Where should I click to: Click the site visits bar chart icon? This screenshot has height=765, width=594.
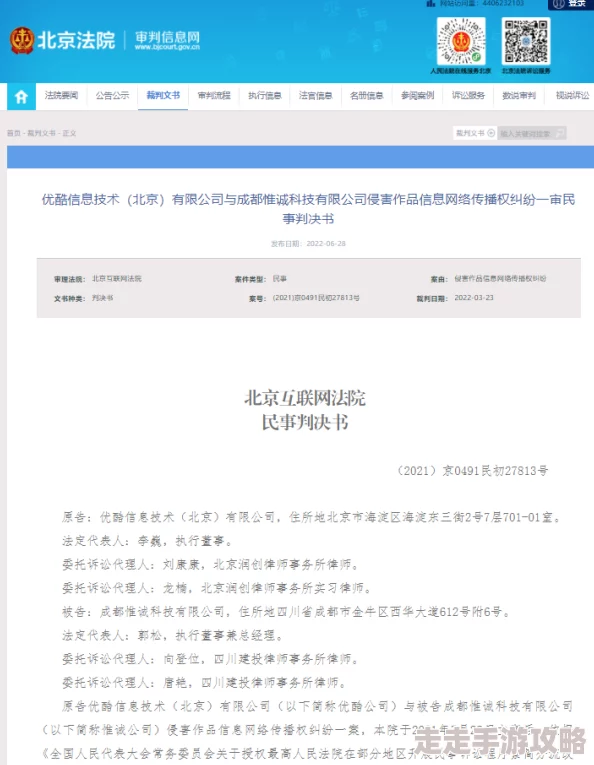[x=431, y=3]
